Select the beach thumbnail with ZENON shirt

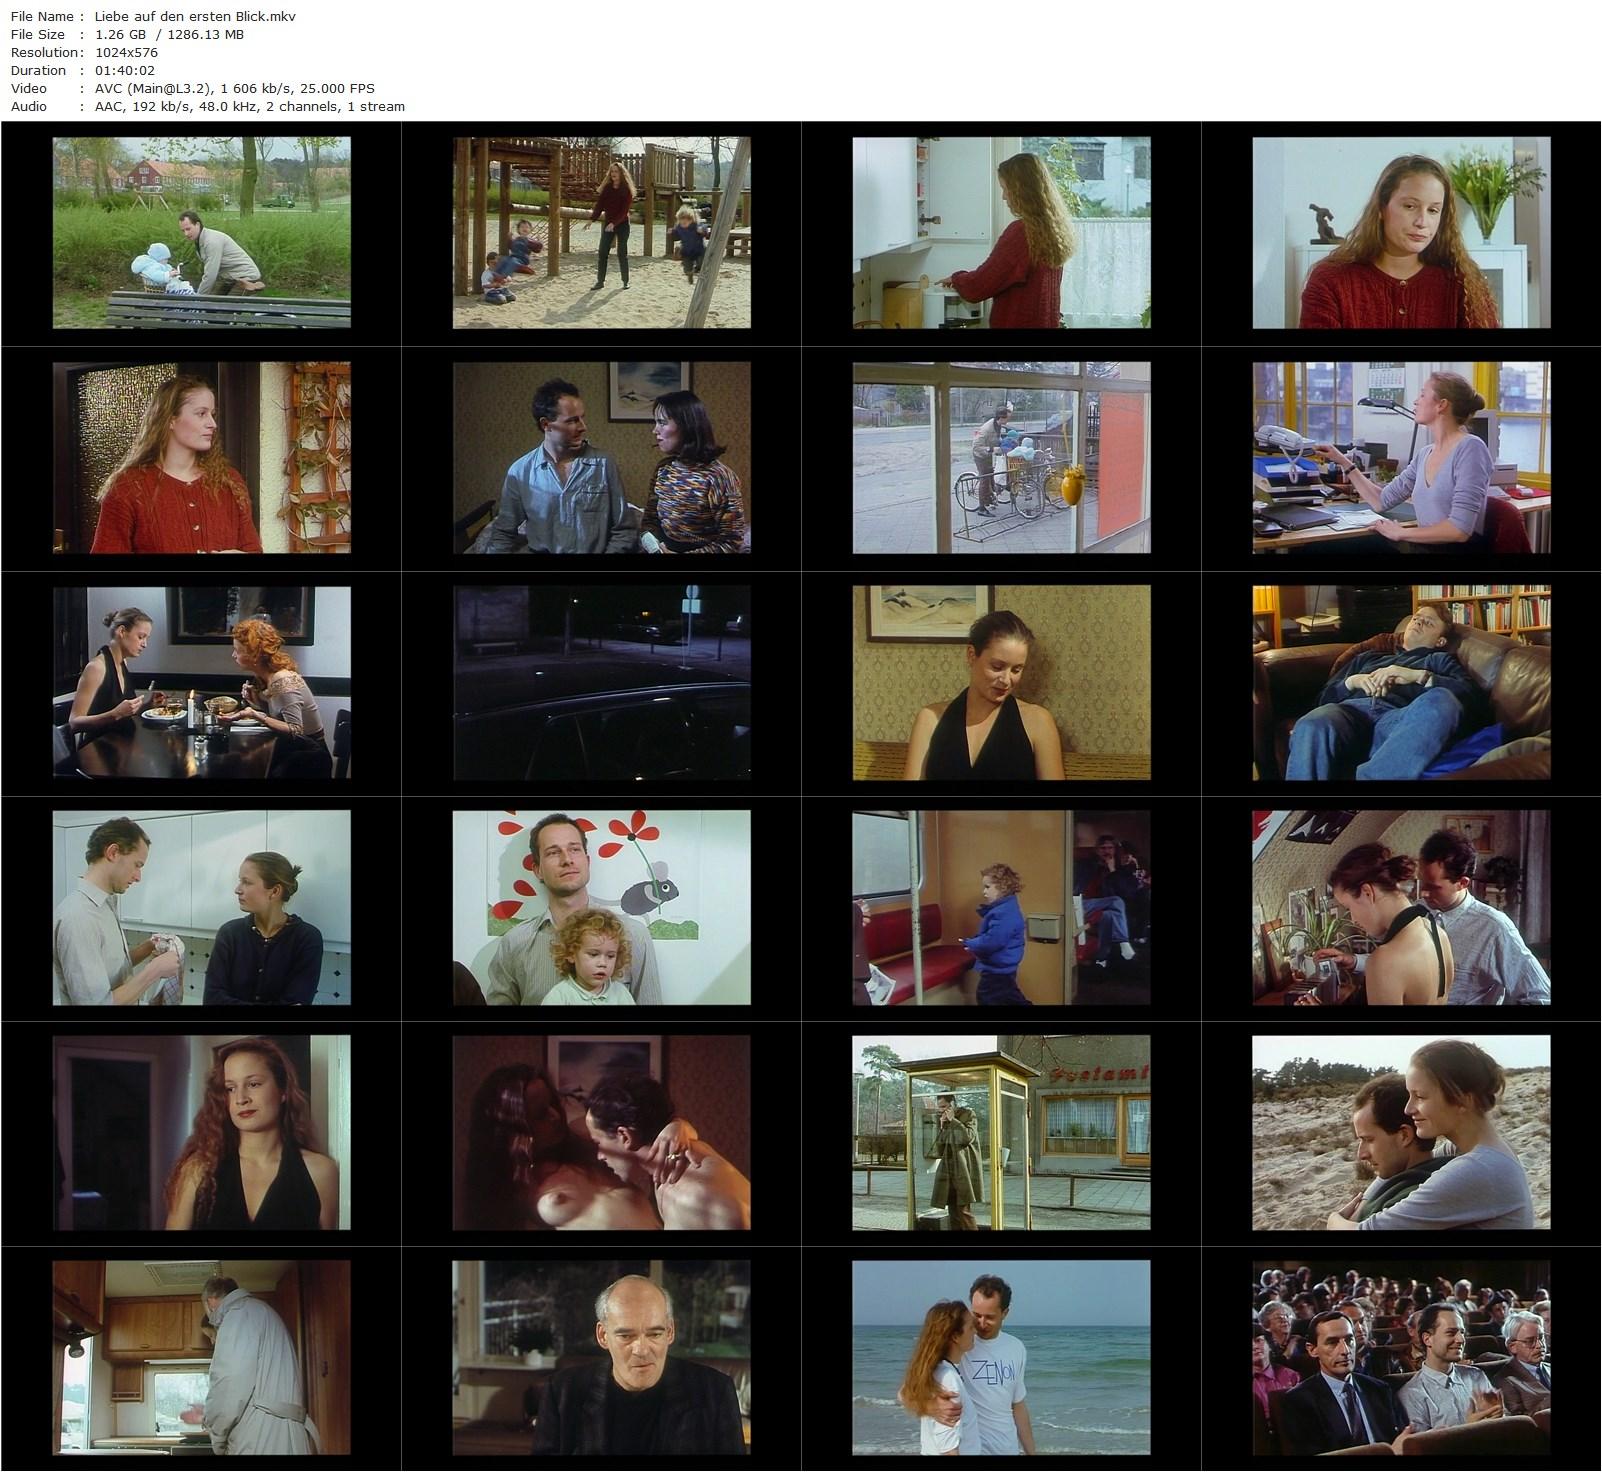pyautogui.click(x=1001, y=1358)
